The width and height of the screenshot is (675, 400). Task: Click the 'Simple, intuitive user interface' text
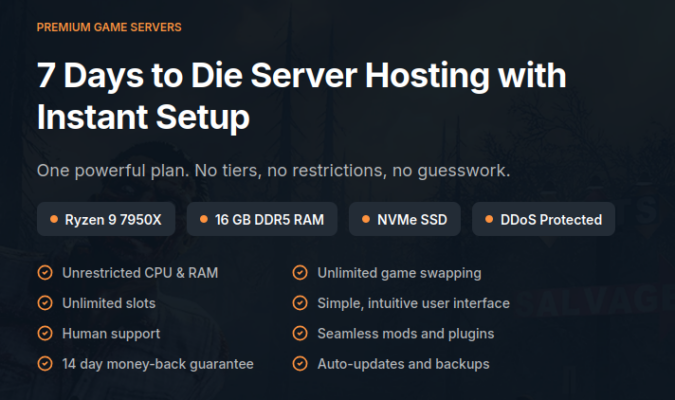413,304
